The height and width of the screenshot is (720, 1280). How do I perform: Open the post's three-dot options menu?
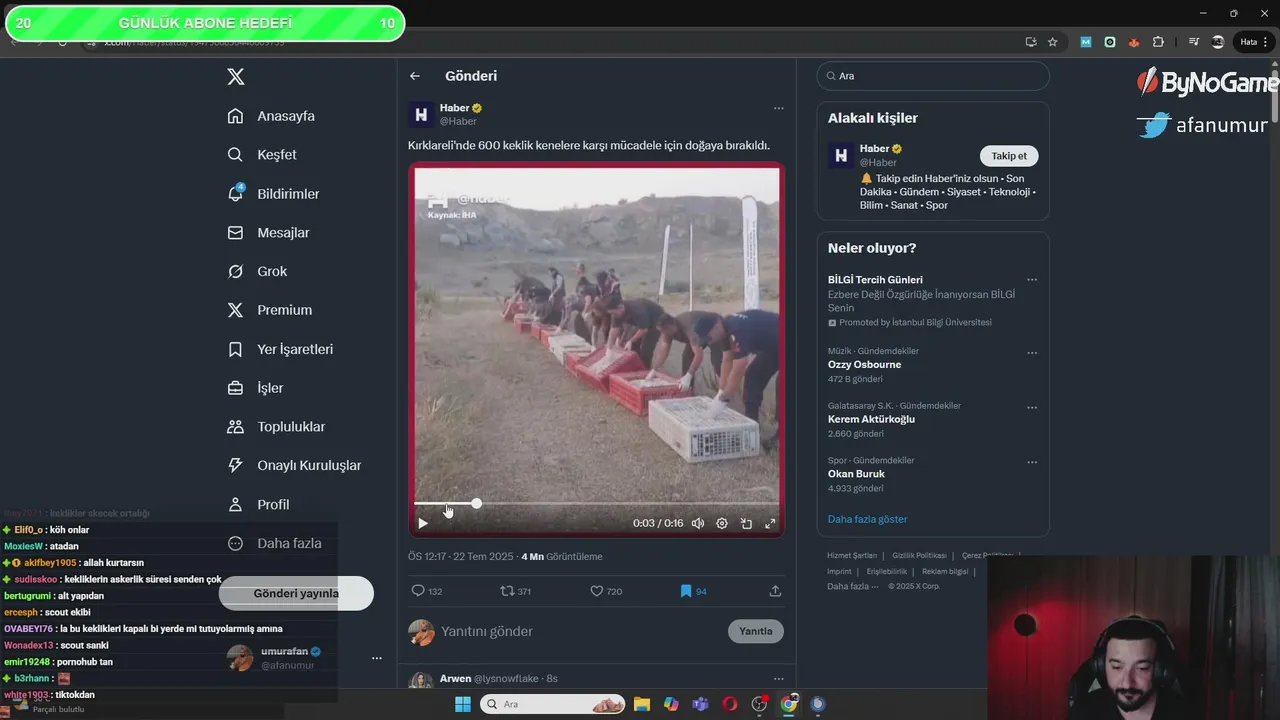[778, 108]
